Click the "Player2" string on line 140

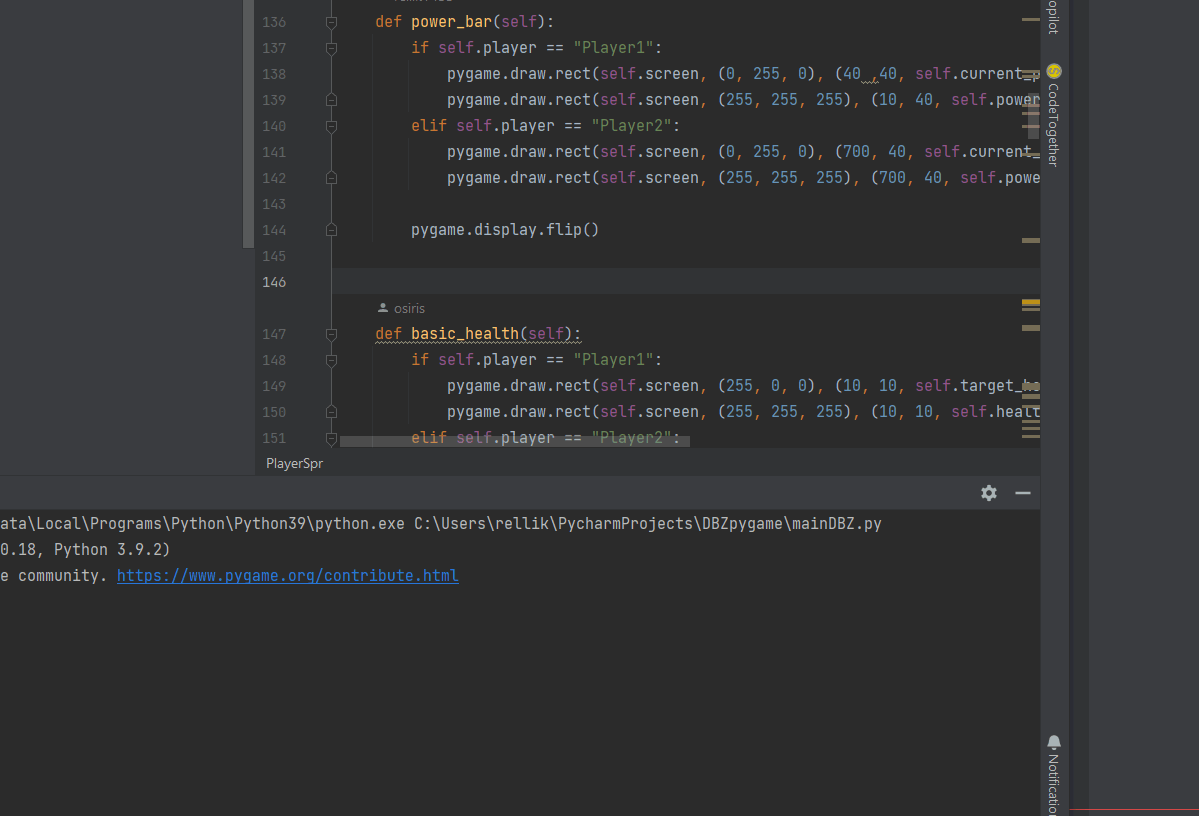coord(631,125)
